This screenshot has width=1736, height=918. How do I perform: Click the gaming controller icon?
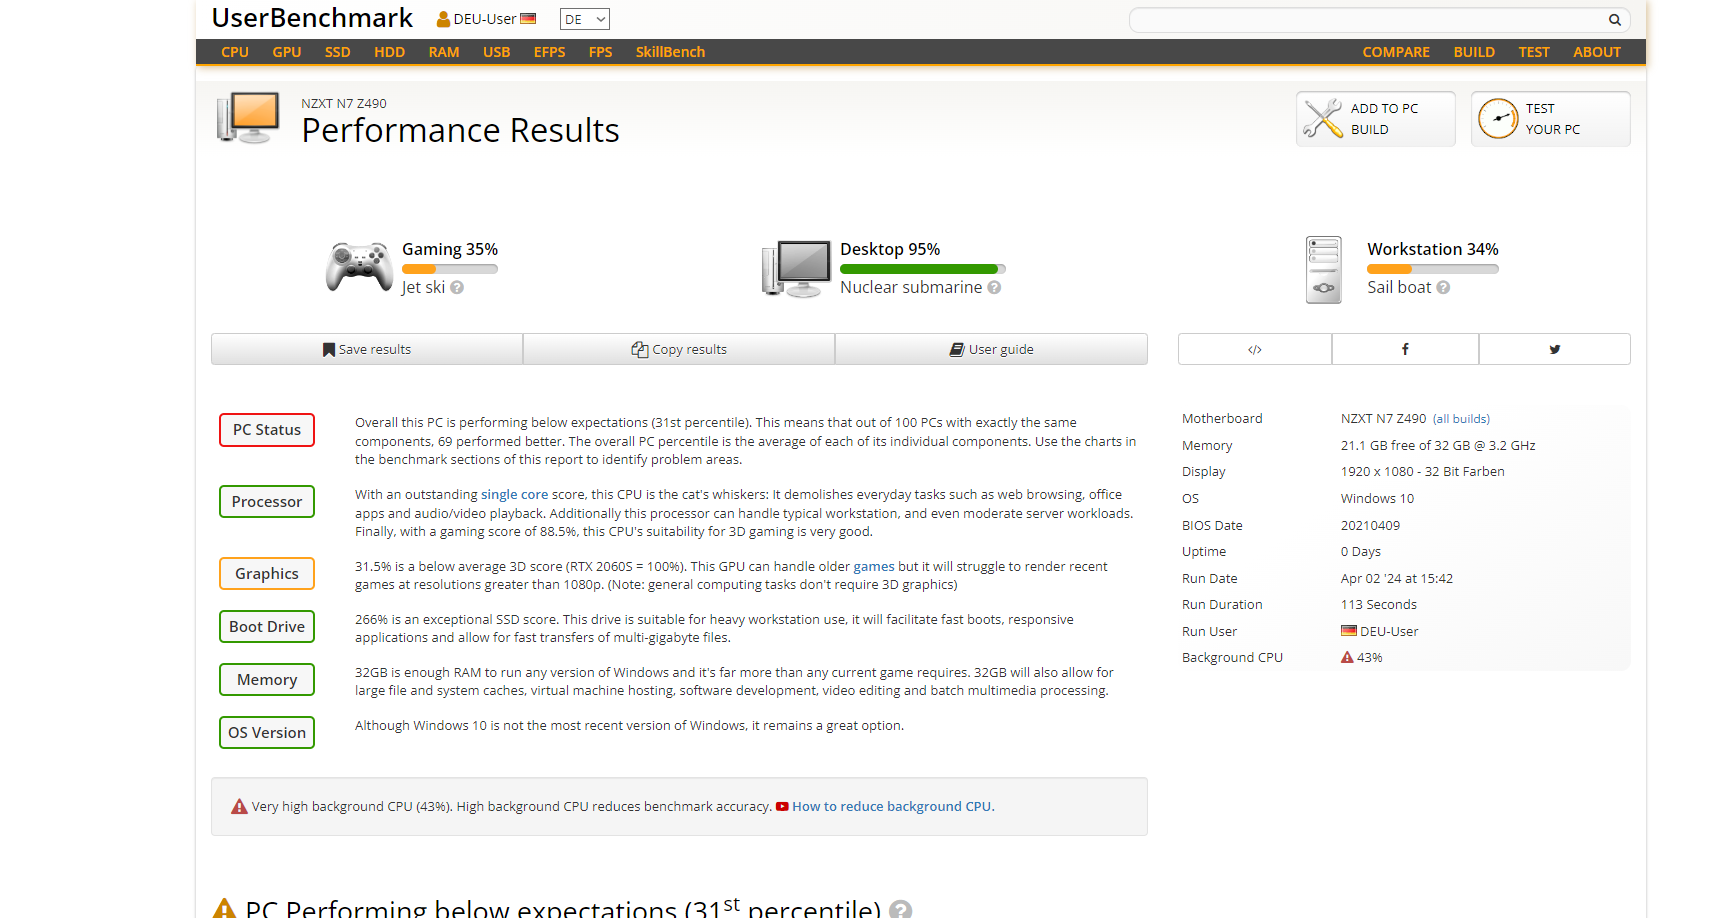click(x=359, y=267)
